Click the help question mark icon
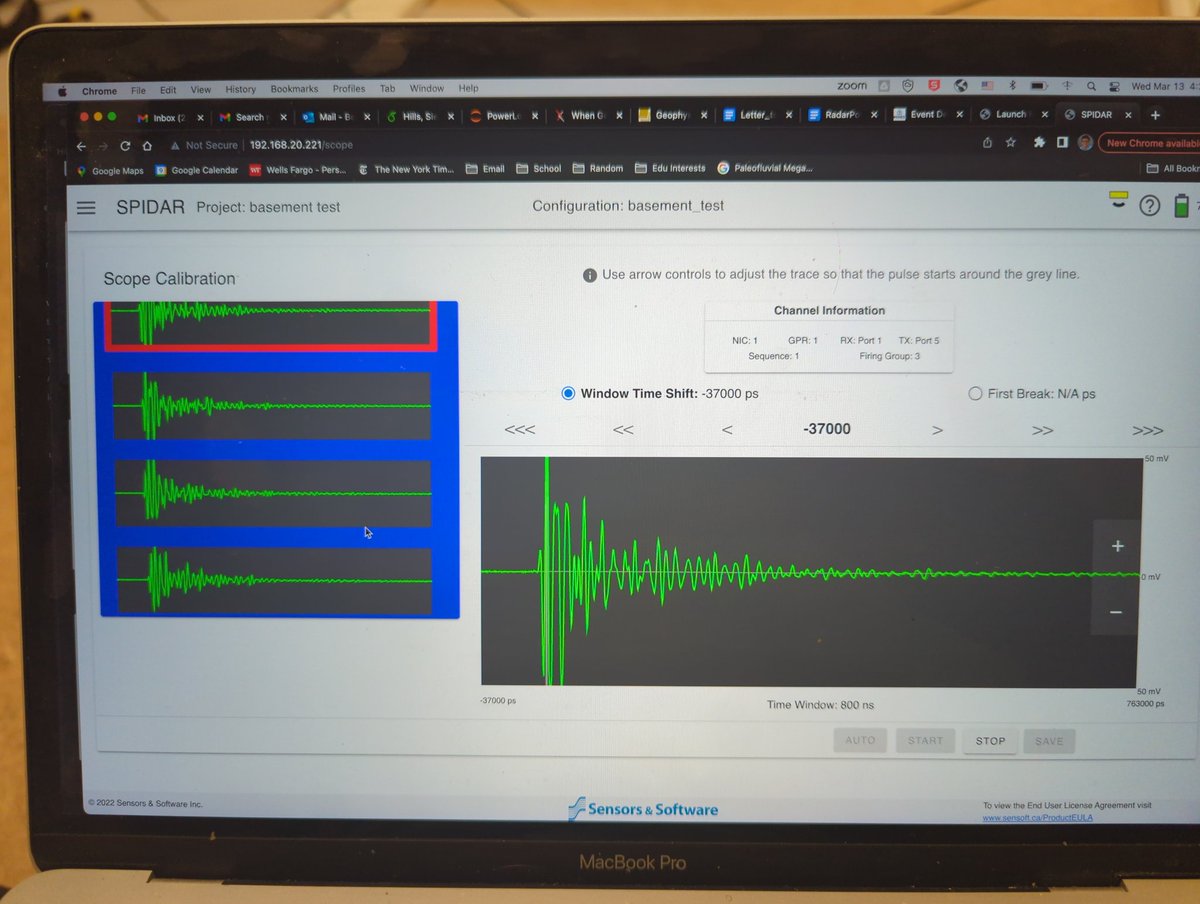 click(x=1150, y=206)
